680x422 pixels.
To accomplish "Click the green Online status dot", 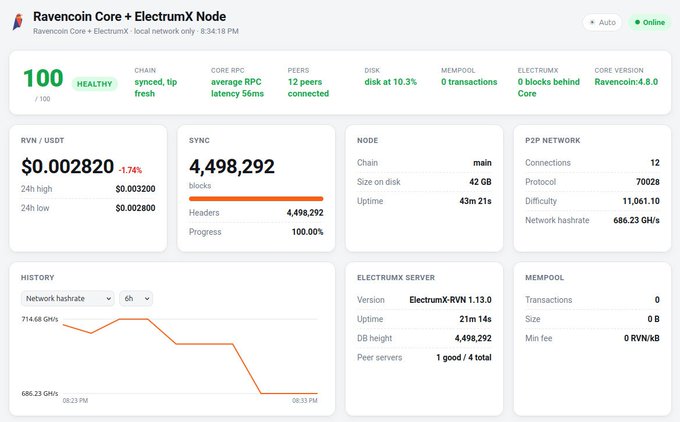I will [637, 23].
